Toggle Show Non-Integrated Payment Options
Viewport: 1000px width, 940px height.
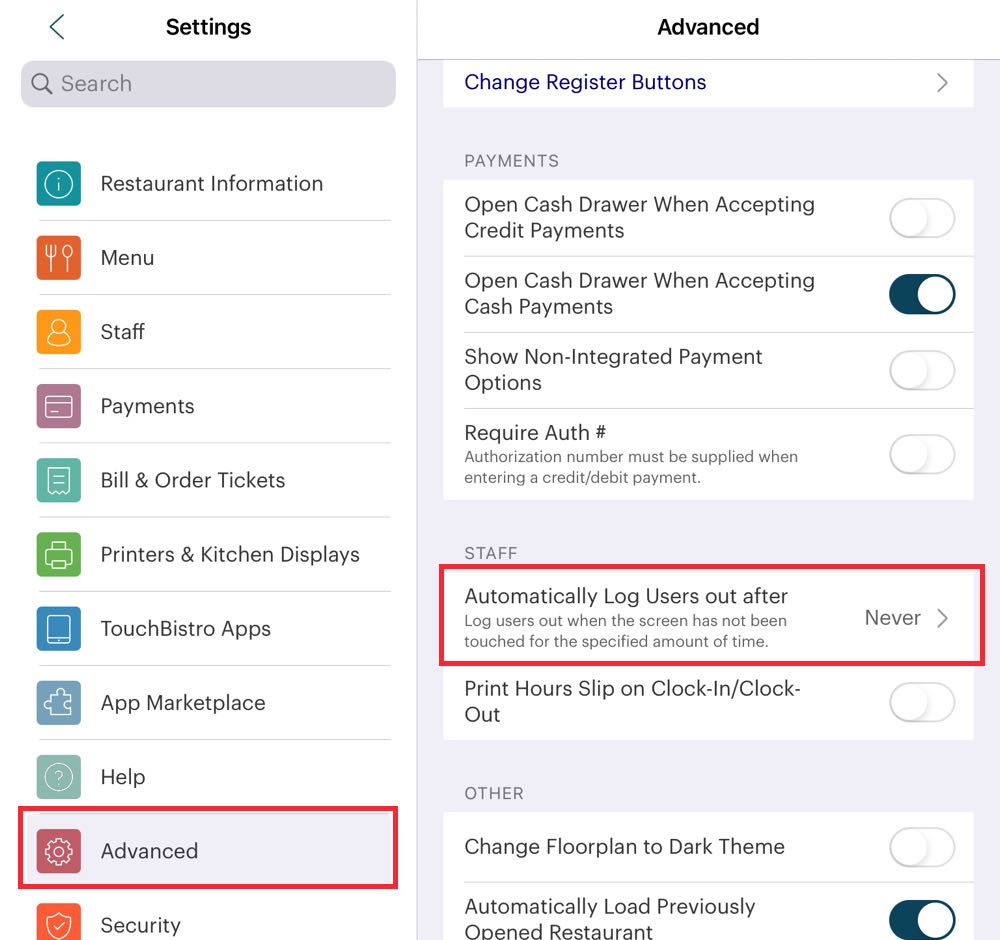921,370
